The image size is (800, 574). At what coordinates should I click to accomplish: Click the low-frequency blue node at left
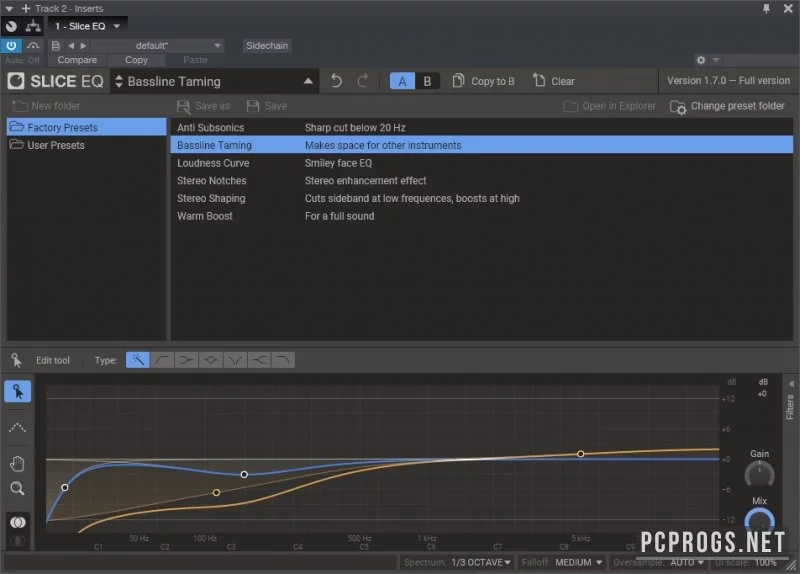(x=65, y=487)
